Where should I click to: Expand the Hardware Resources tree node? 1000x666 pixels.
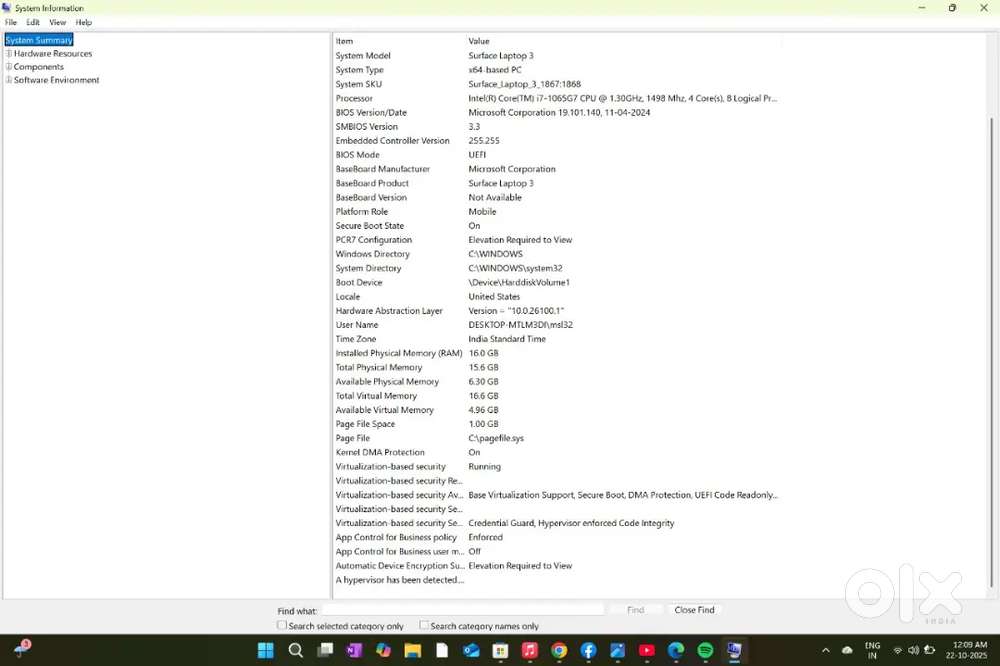pyautogui.click(x=9, y=54)
